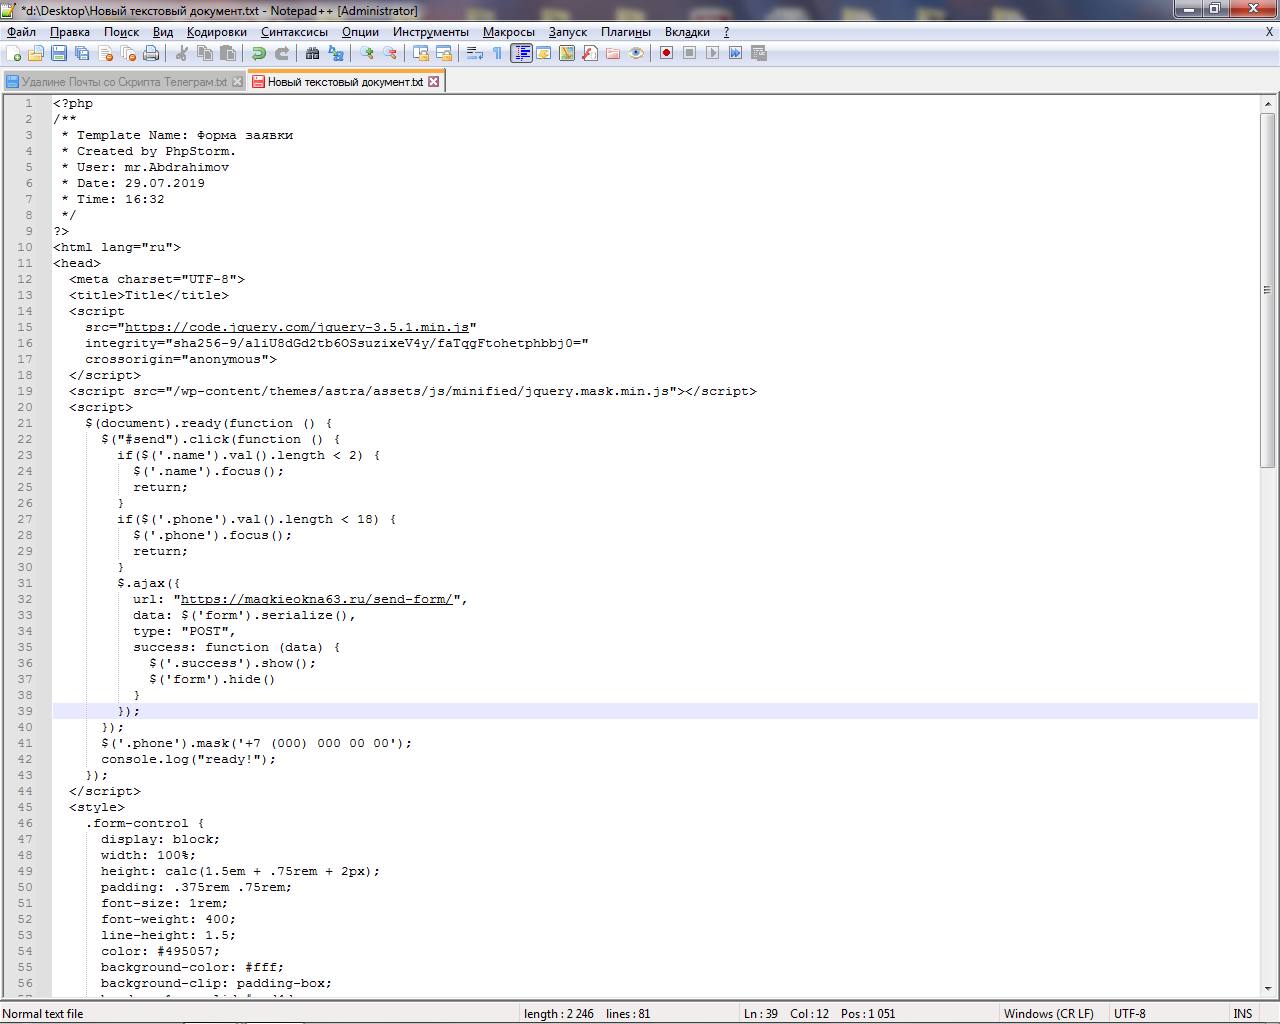Click the vertical scrollbar down arrow
The height and width of the screenshot is (1024, 1280).
pos(1268,989)
